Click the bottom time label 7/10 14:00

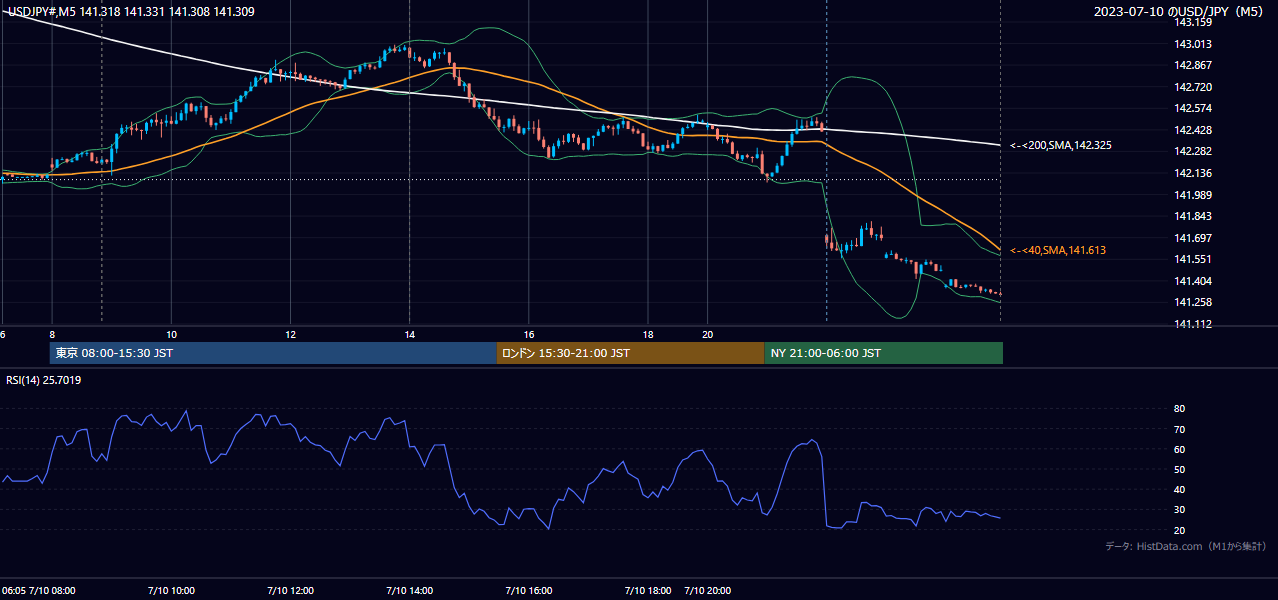tap(408, 591)
